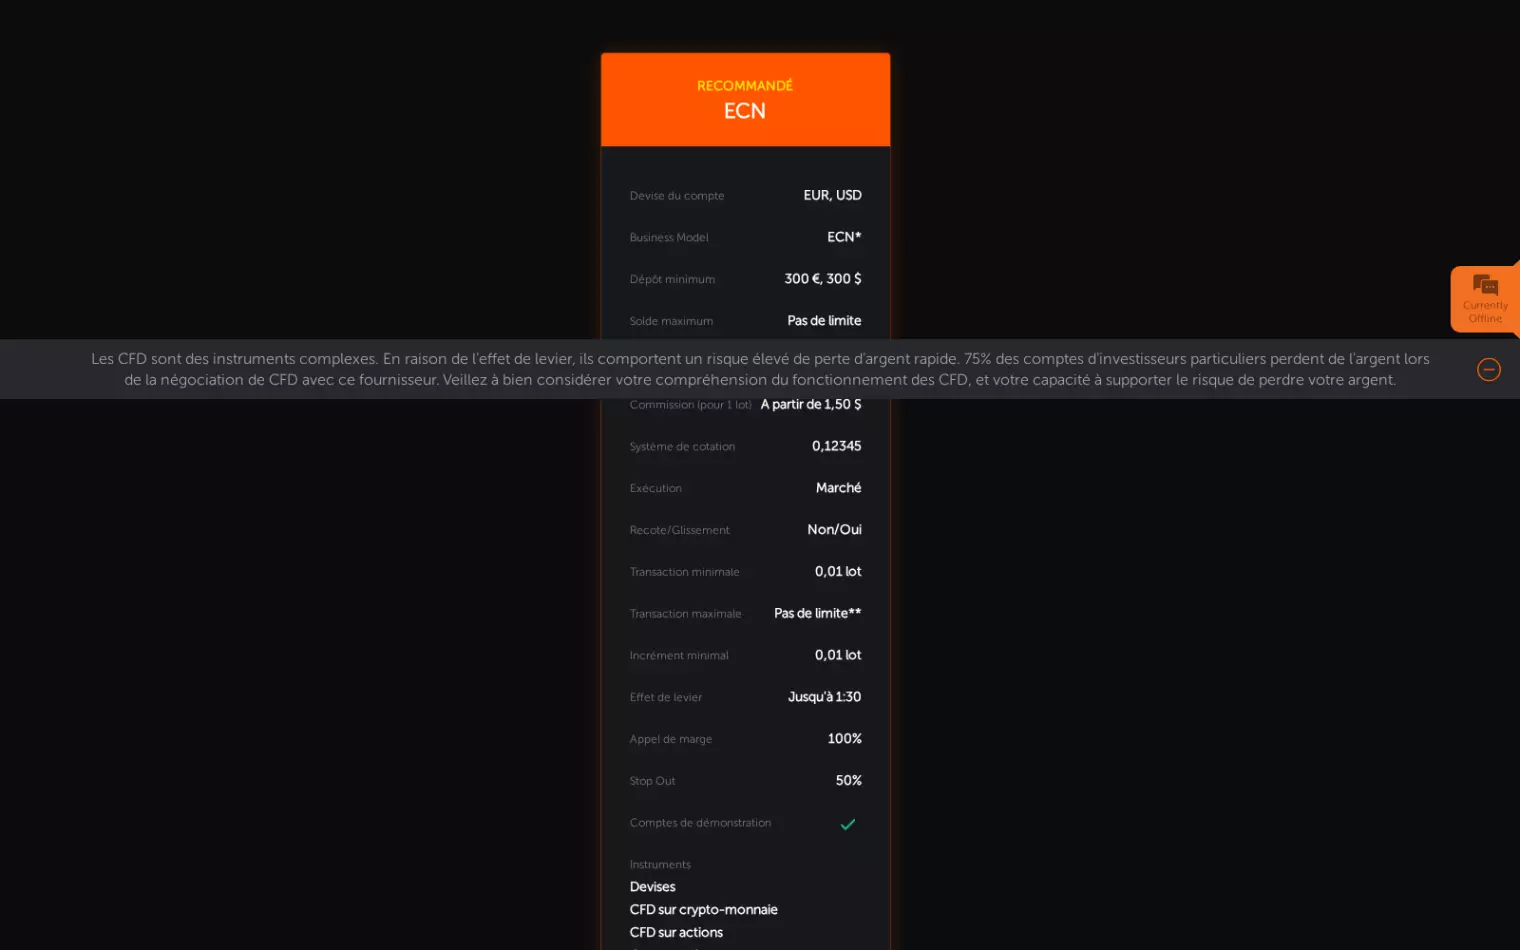Click the "Transaction minimale" label

(x=685, y=573)
